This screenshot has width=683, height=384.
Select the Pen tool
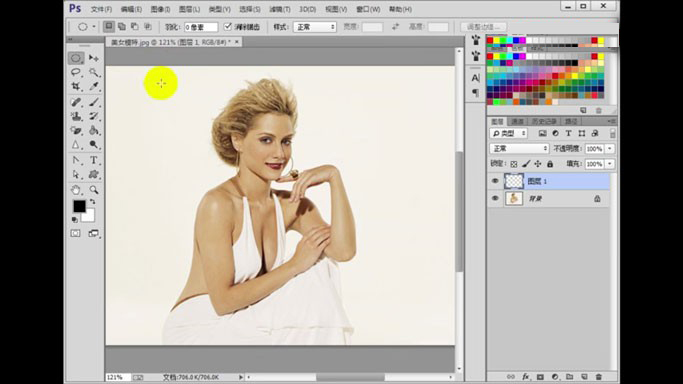click(76, 160)
